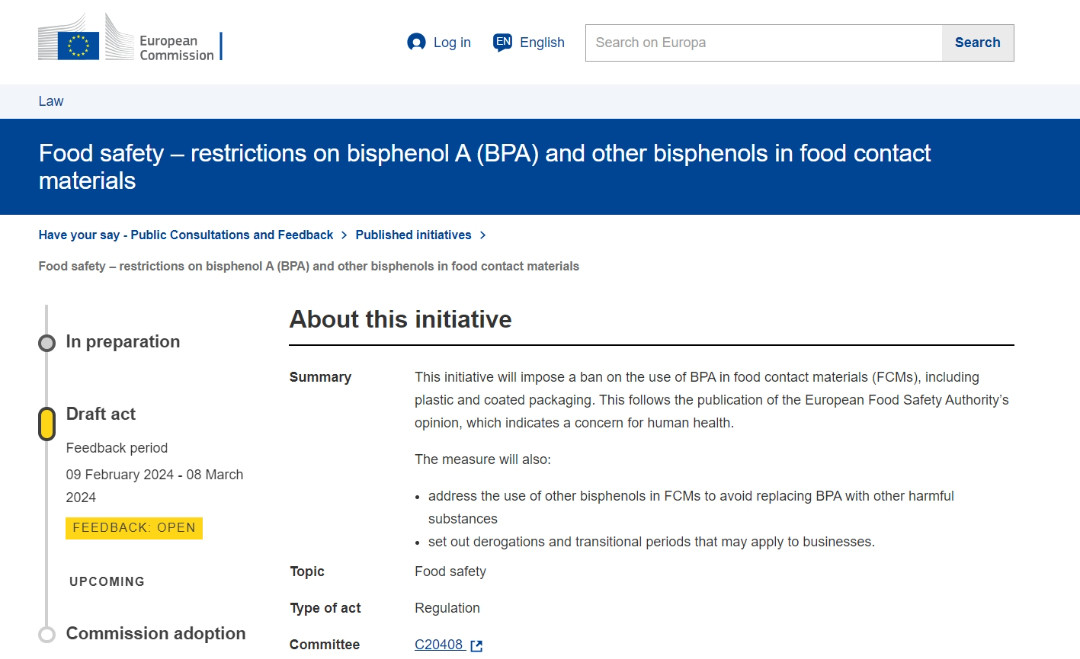Open the Law section link
The height and width of the screenshot is (659, 1080).
coord(51,101)
